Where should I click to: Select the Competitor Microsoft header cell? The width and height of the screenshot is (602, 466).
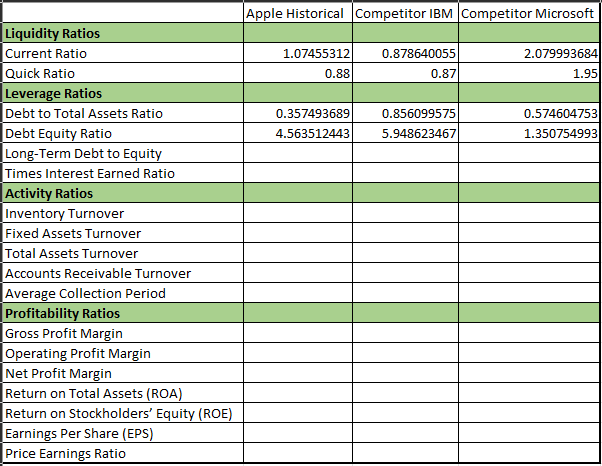click(x=527, y=14)
